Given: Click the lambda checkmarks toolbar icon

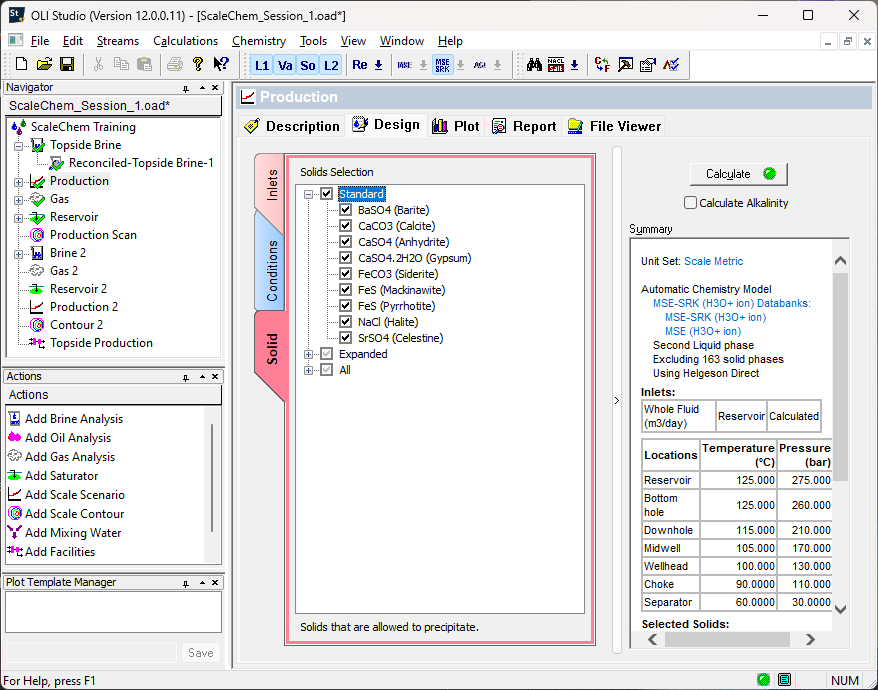Looking at the screenshot, I should pos(671,66).
